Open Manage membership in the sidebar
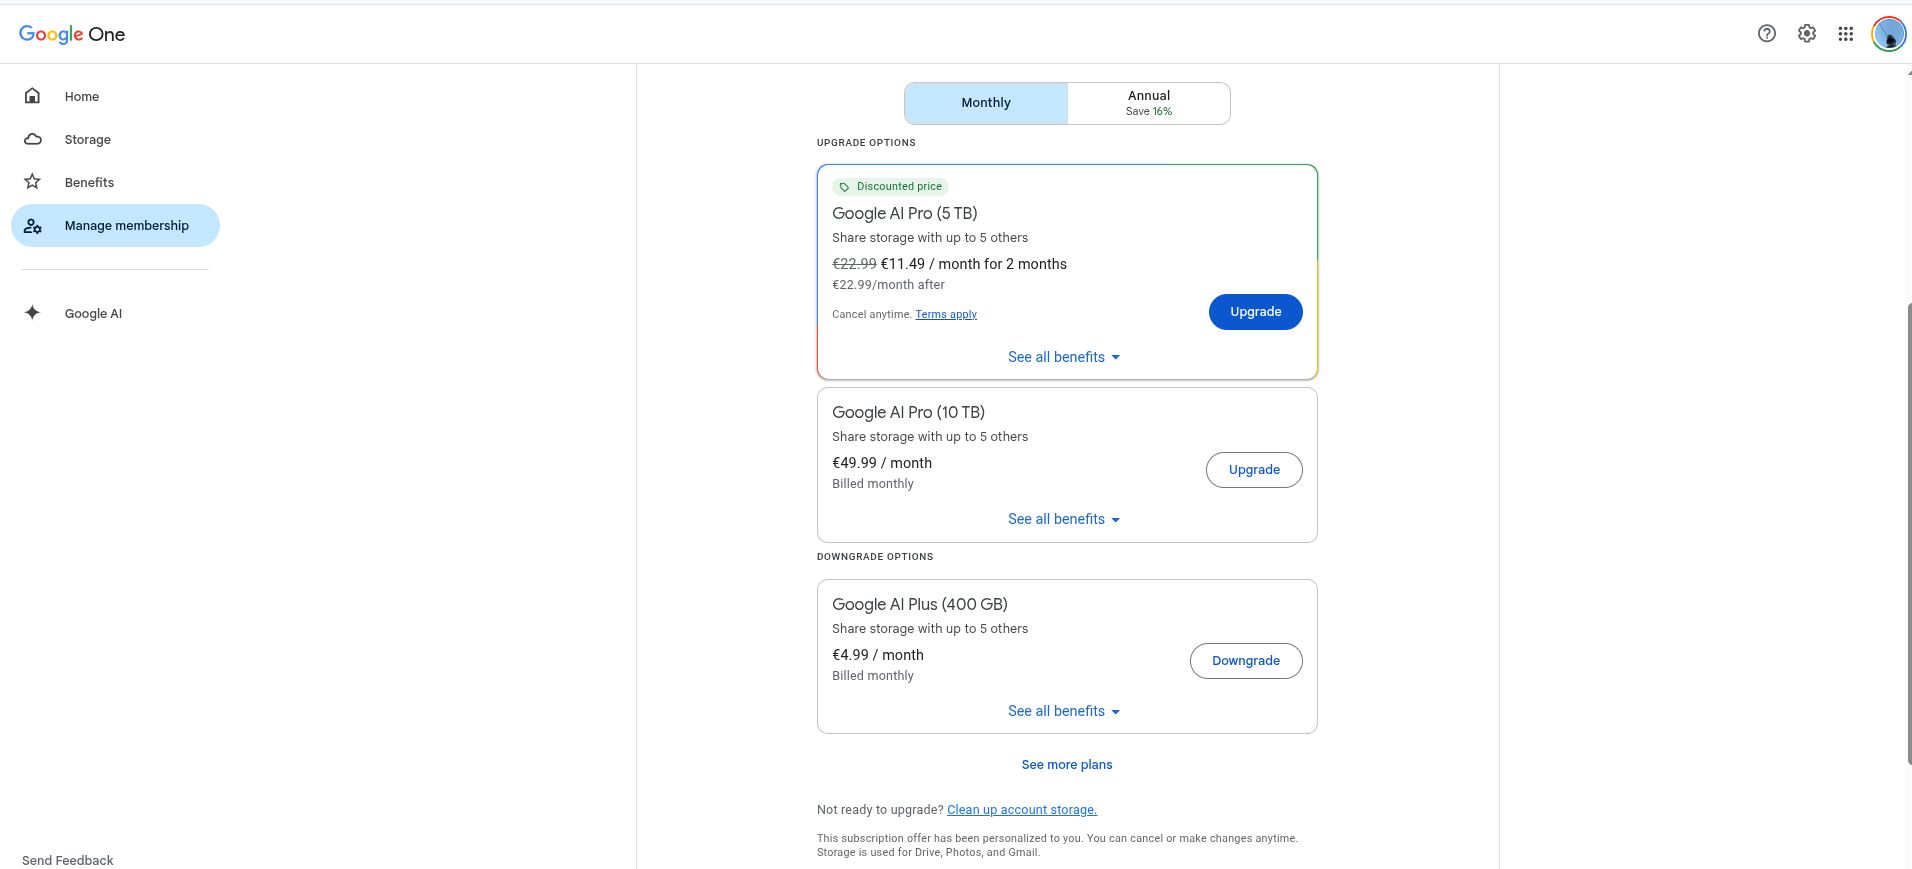1912x869 pixels. point(115,225)
